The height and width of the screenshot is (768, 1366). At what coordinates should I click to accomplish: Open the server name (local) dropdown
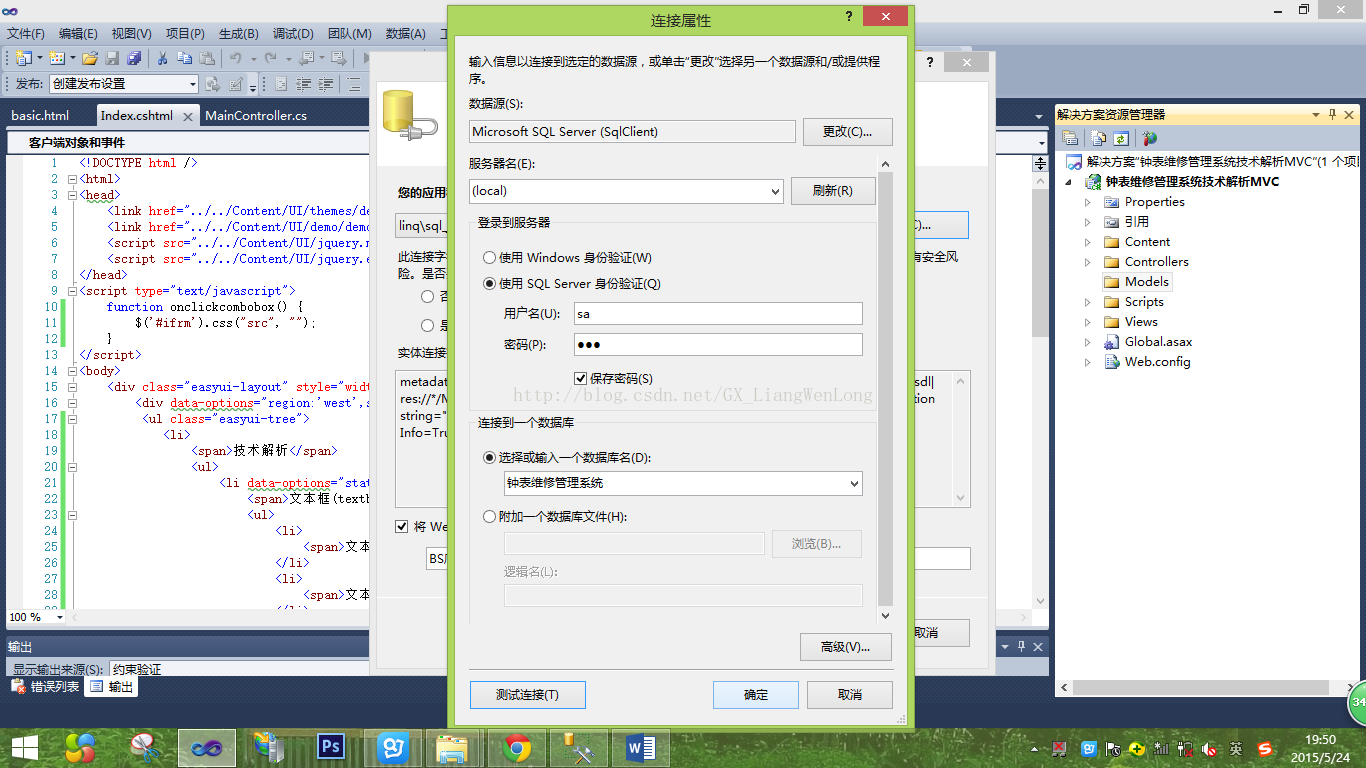click(x=775, y=191)
